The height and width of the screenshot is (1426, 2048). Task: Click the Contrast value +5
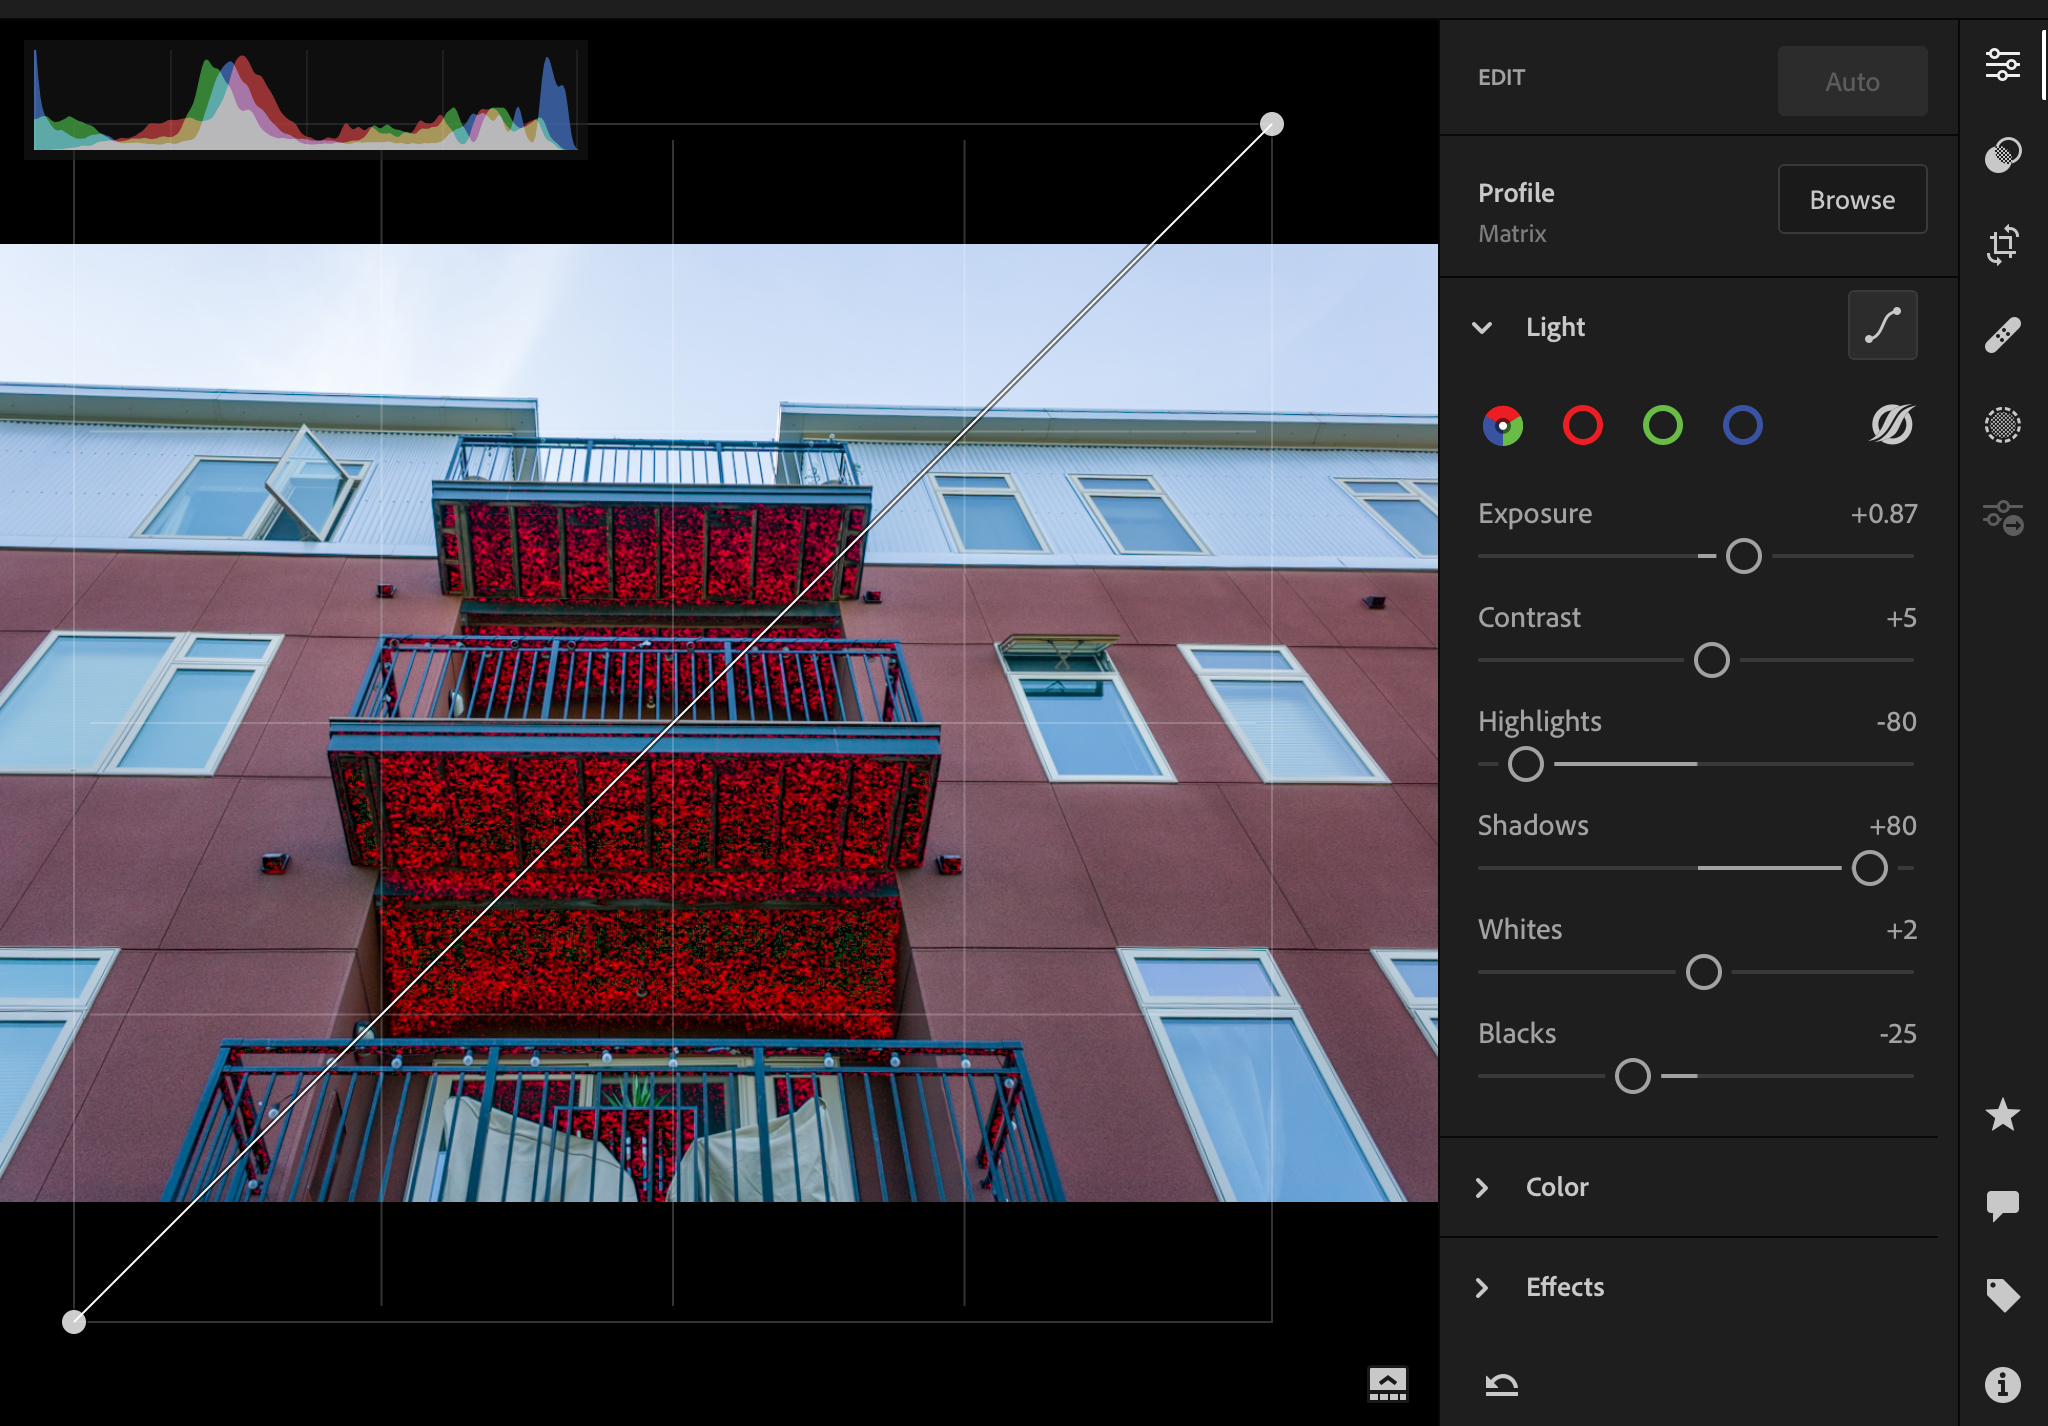(x=1901, y=618)
